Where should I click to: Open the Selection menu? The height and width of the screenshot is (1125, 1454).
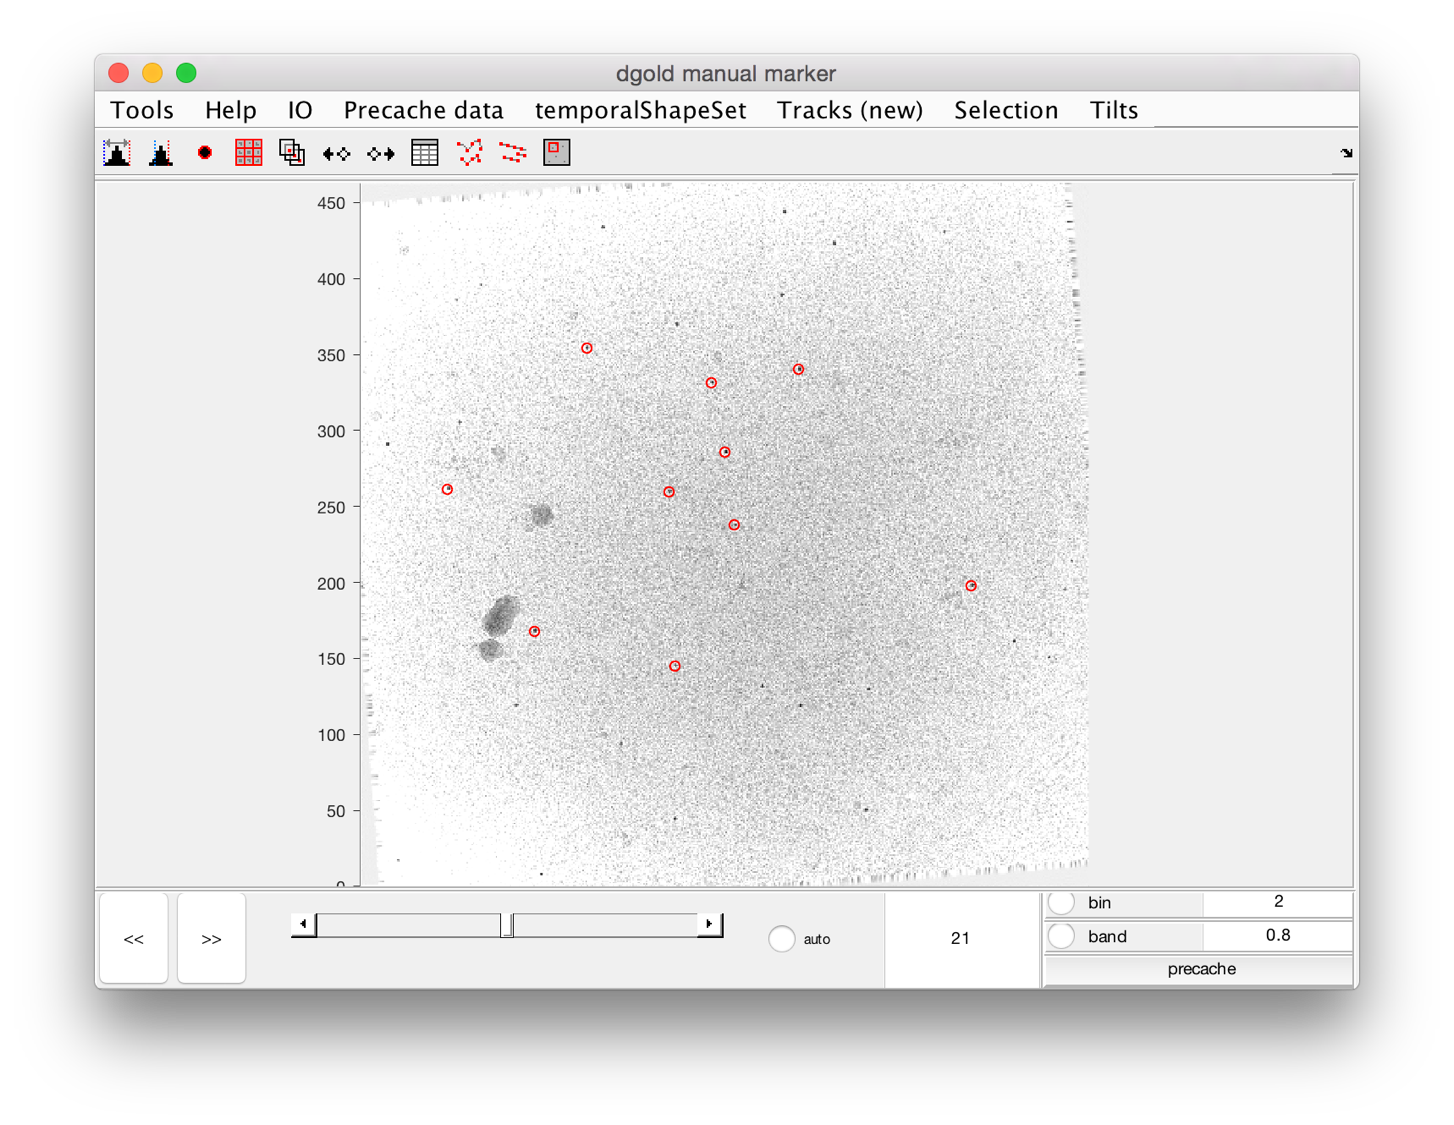pos(1006,110)
